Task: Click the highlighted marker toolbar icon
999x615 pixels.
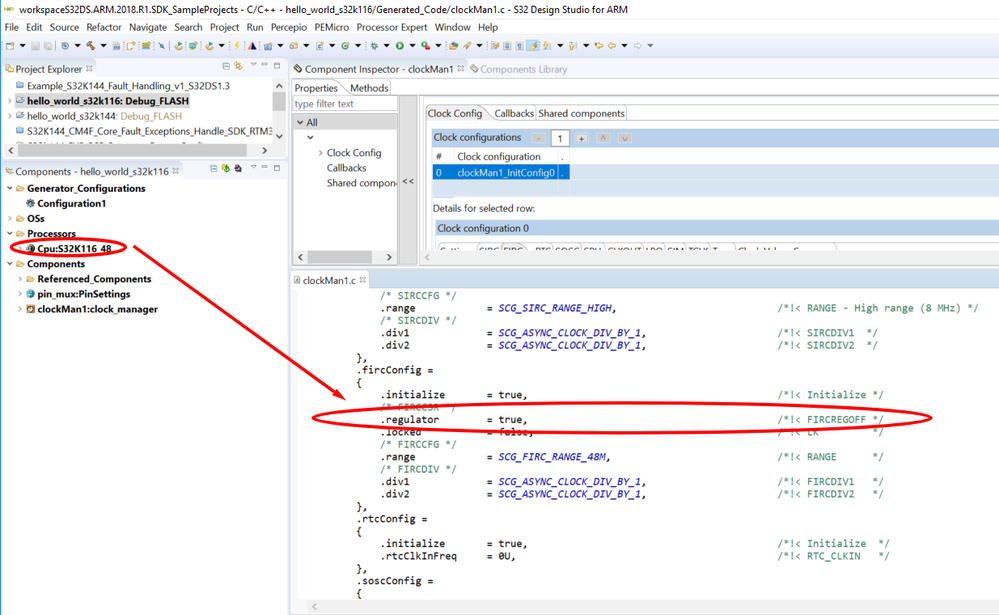Action: tap(533, 46)
